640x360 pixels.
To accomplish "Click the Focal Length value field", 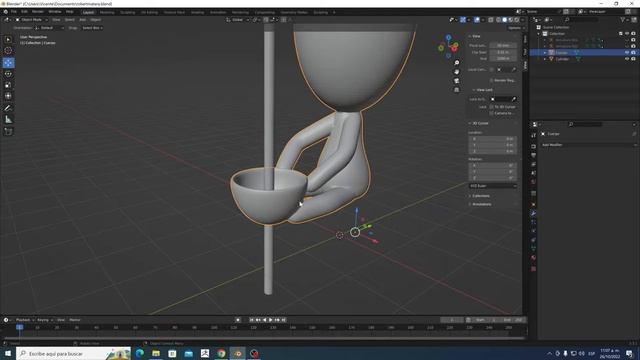I will click(503, 46).
